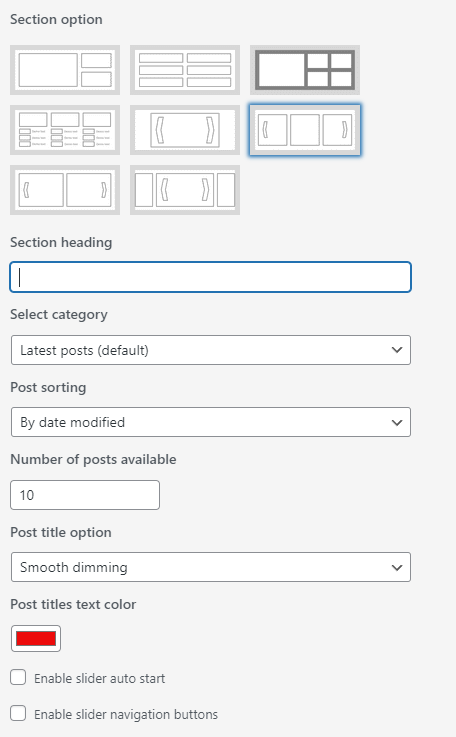Viewport: 456px width, 737px height.
Task: Pick the two-slide slider layout
Action: (65, 190)
